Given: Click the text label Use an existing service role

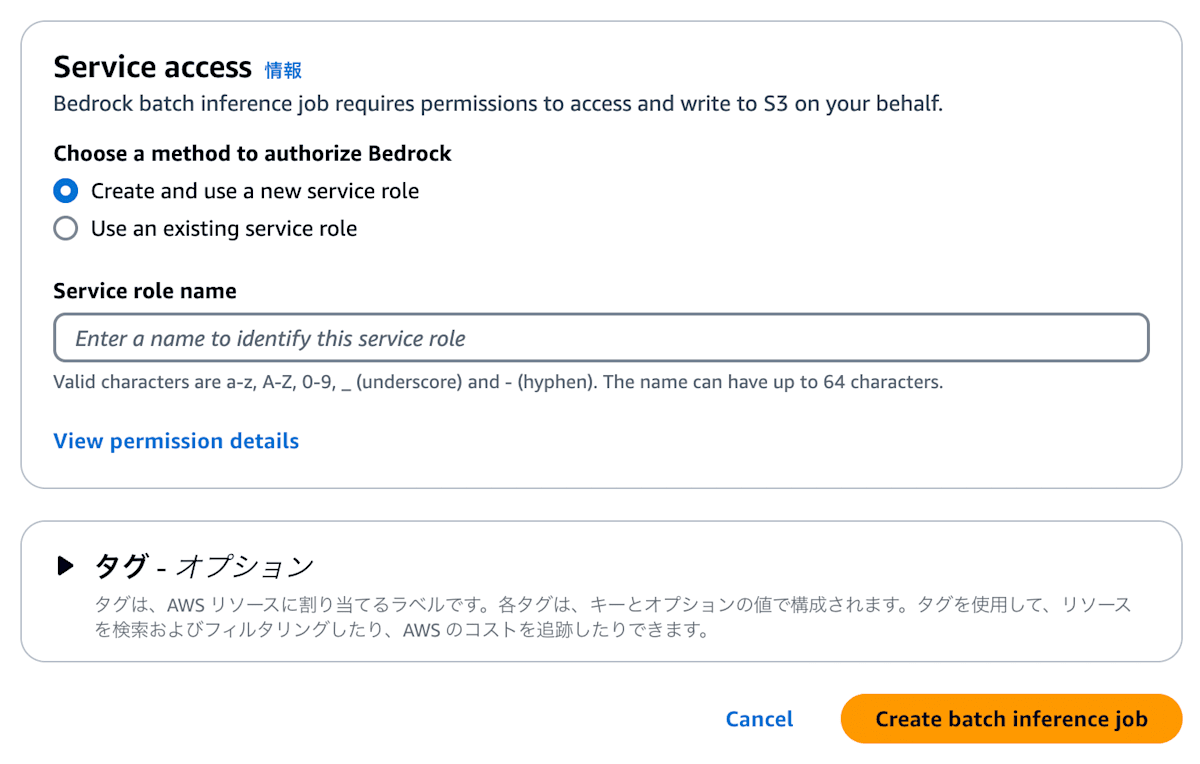Looking at the screenshot, I should (x=224, y=229).
